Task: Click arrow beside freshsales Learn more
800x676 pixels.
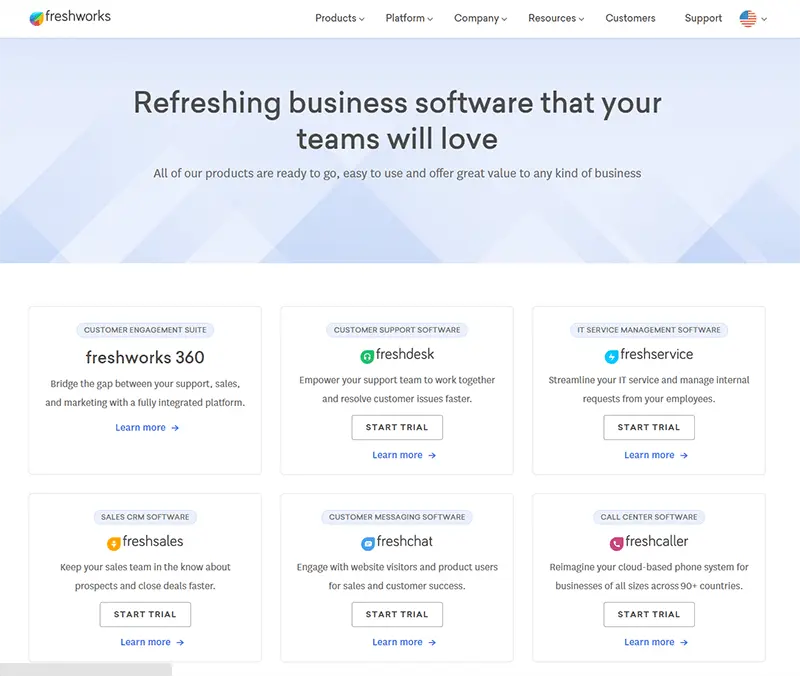Action: click(x=180, y=643)
